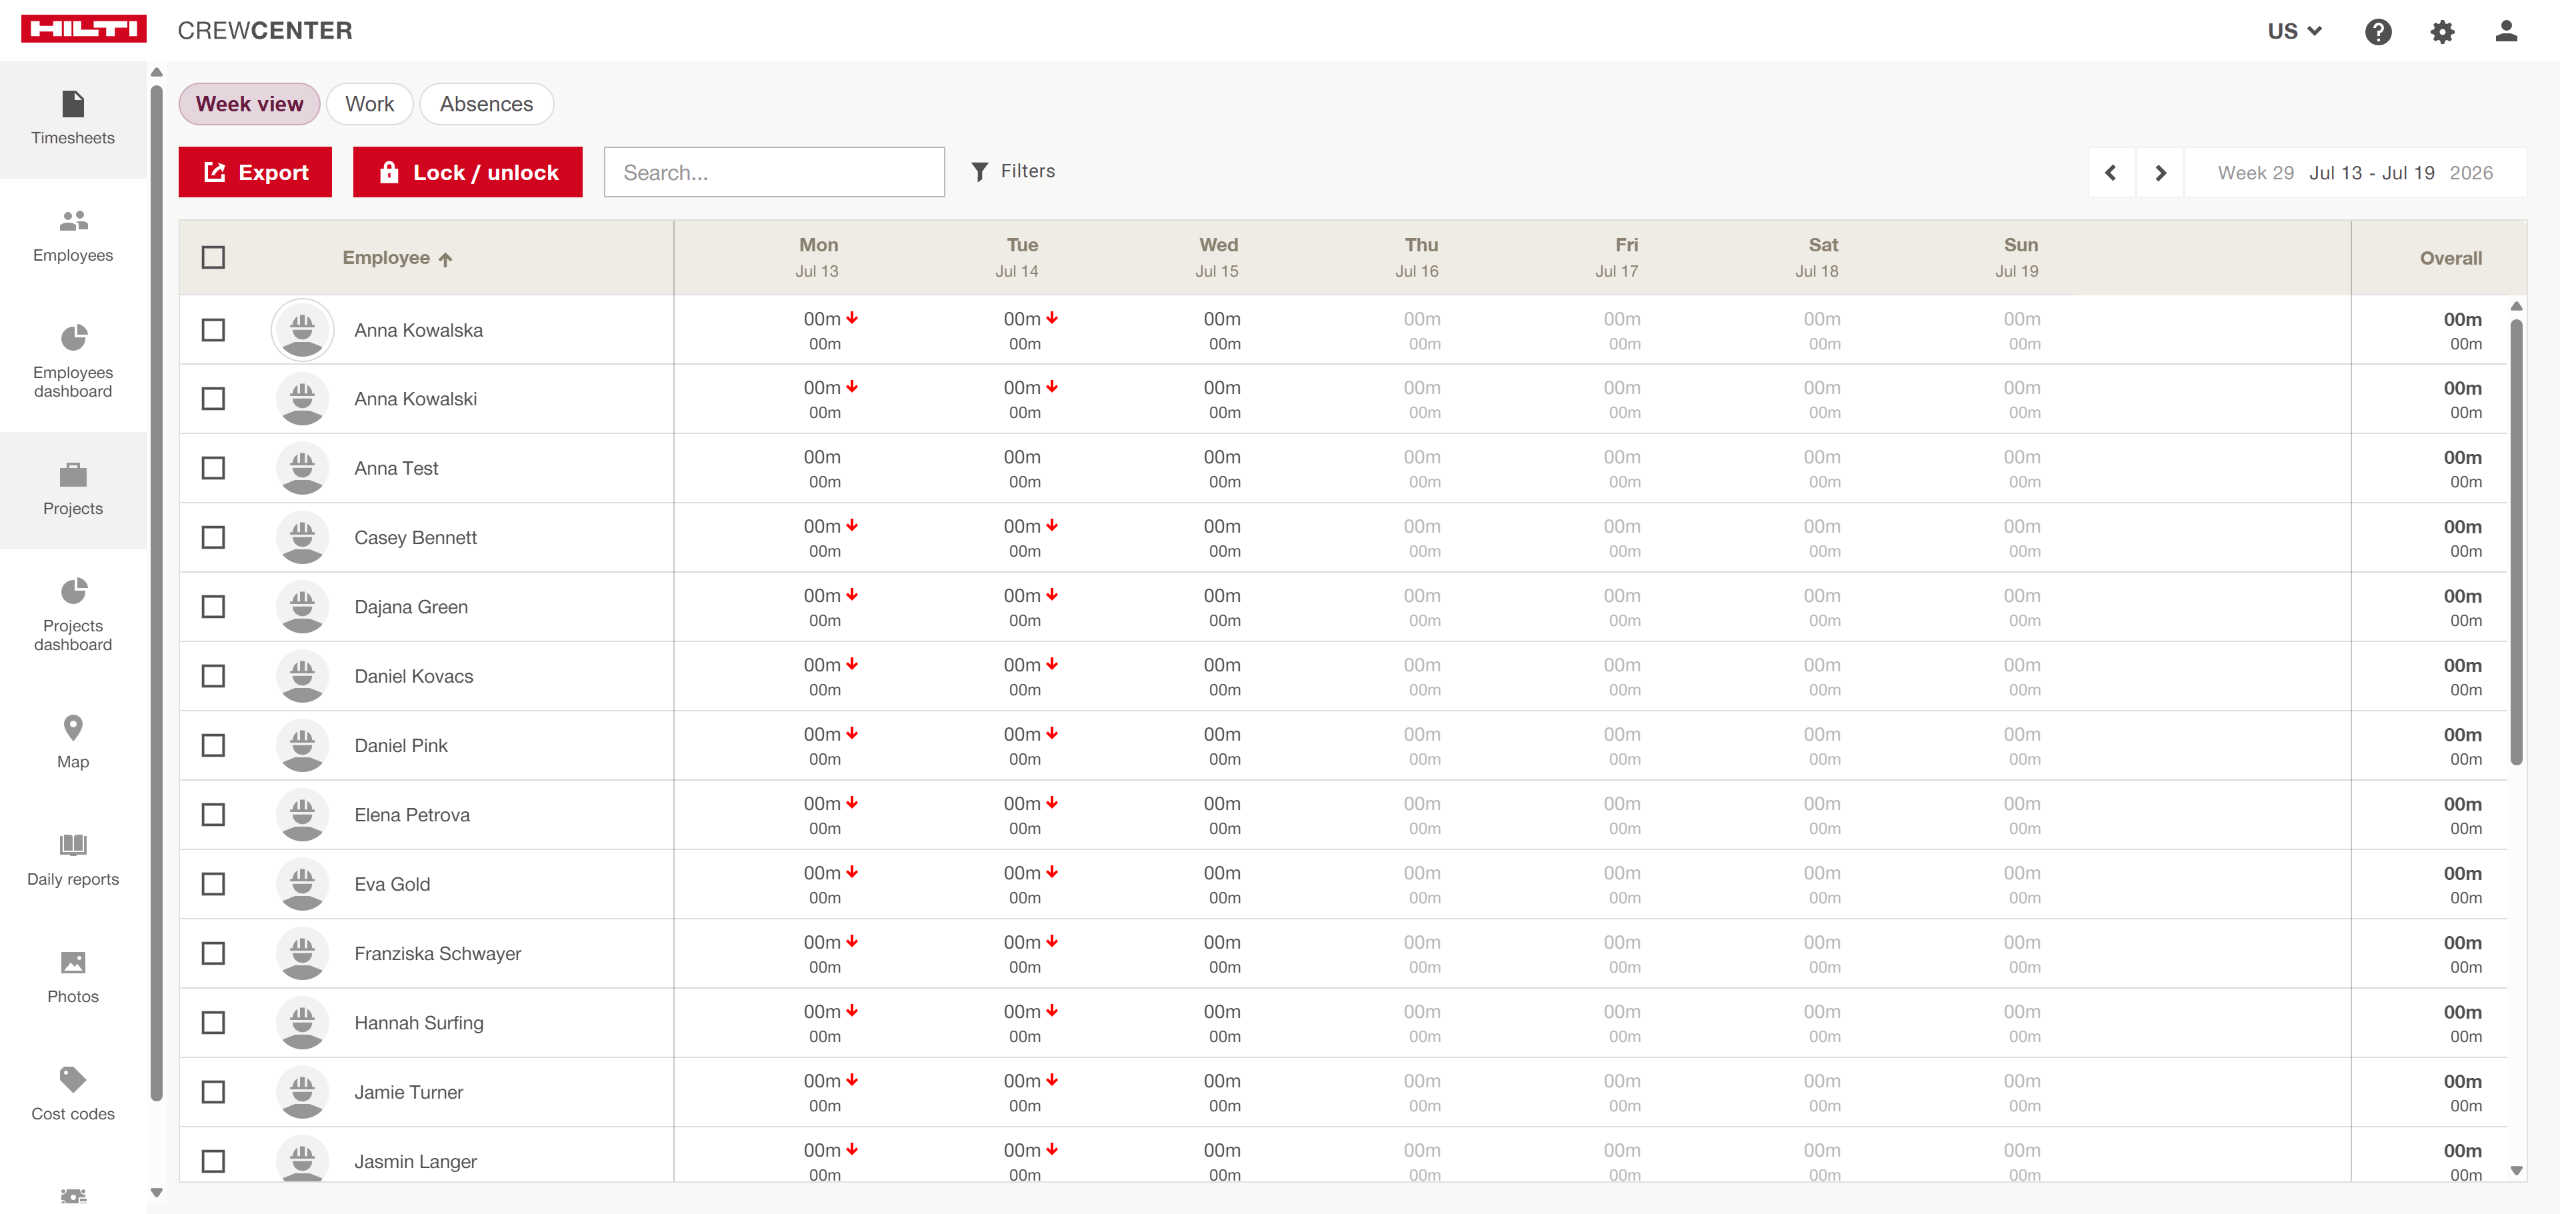Open the Week 29 date range picker
Image resolution: width=2560 pixels, height=1214 pixels.
click(x=2355, y=173)
